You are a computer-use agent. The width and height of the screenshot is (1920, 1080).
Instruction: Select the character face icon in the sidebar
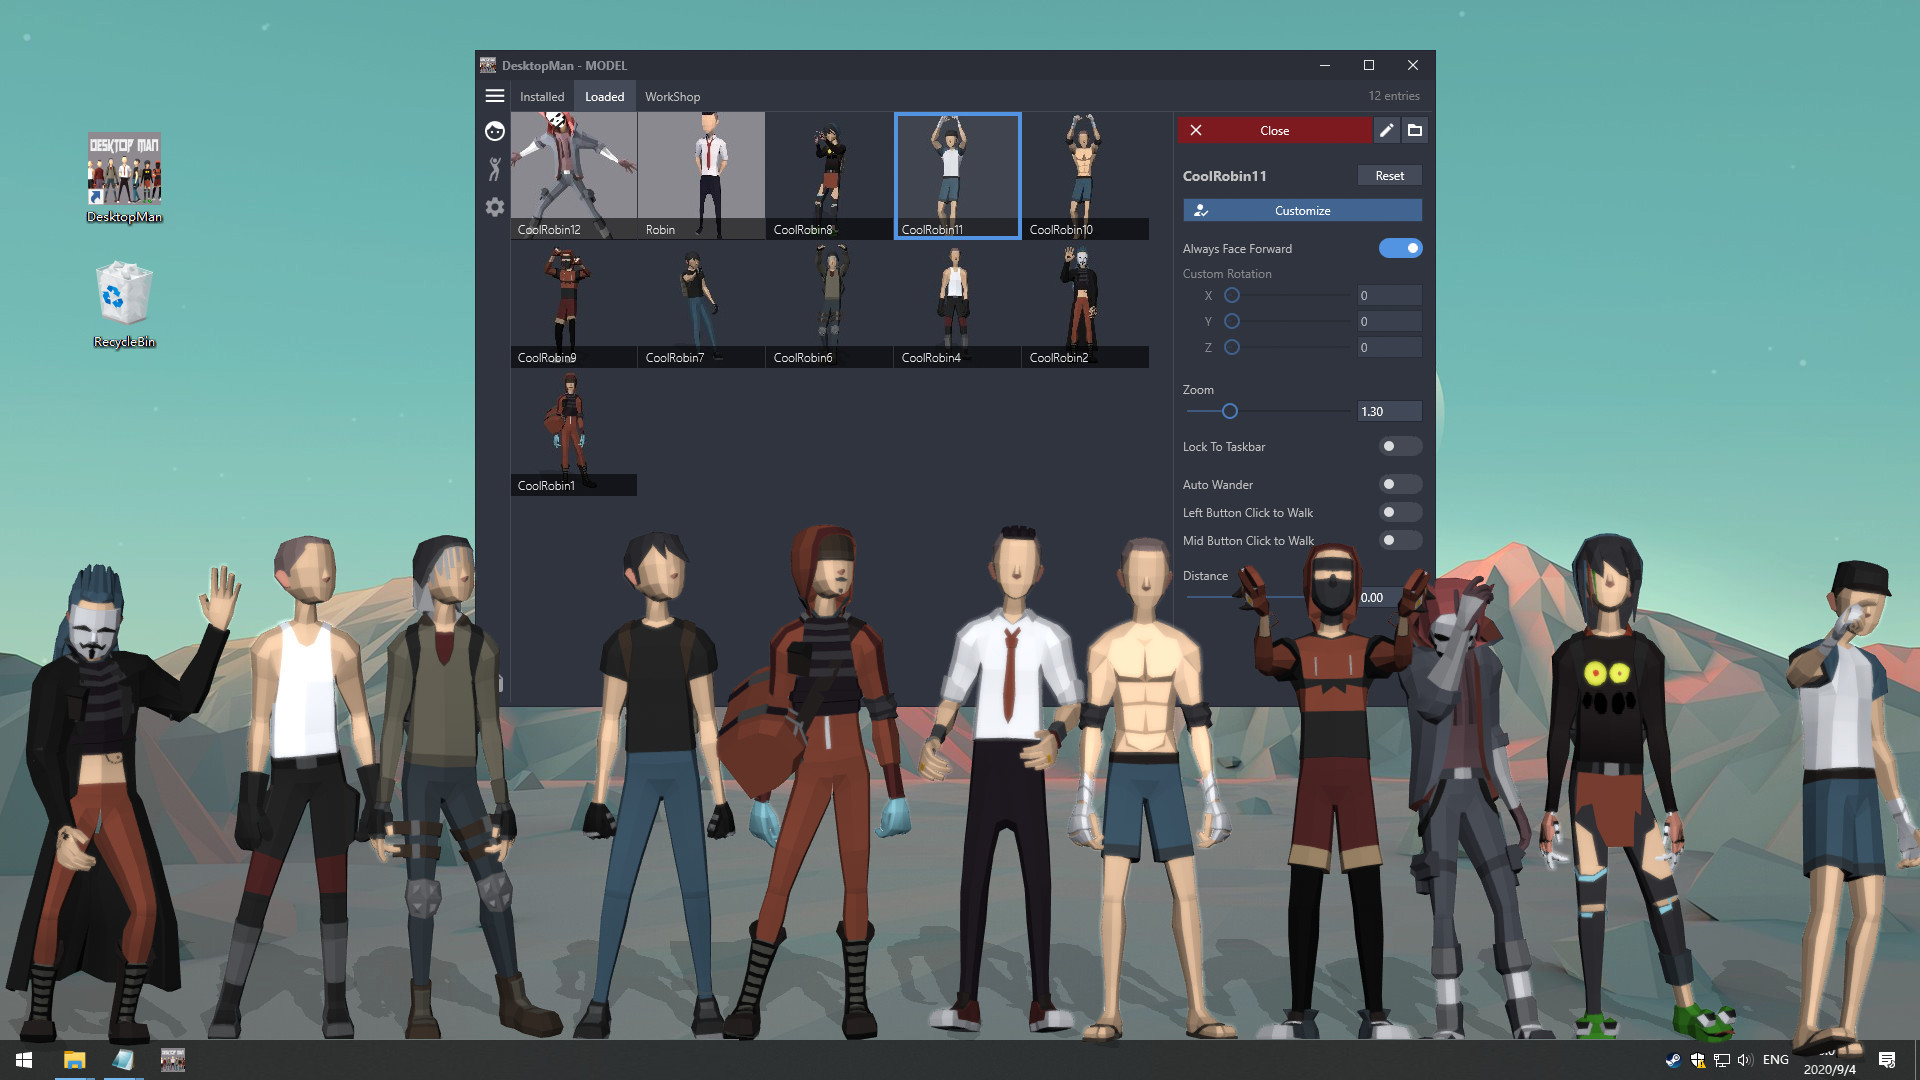click(494, 131)
